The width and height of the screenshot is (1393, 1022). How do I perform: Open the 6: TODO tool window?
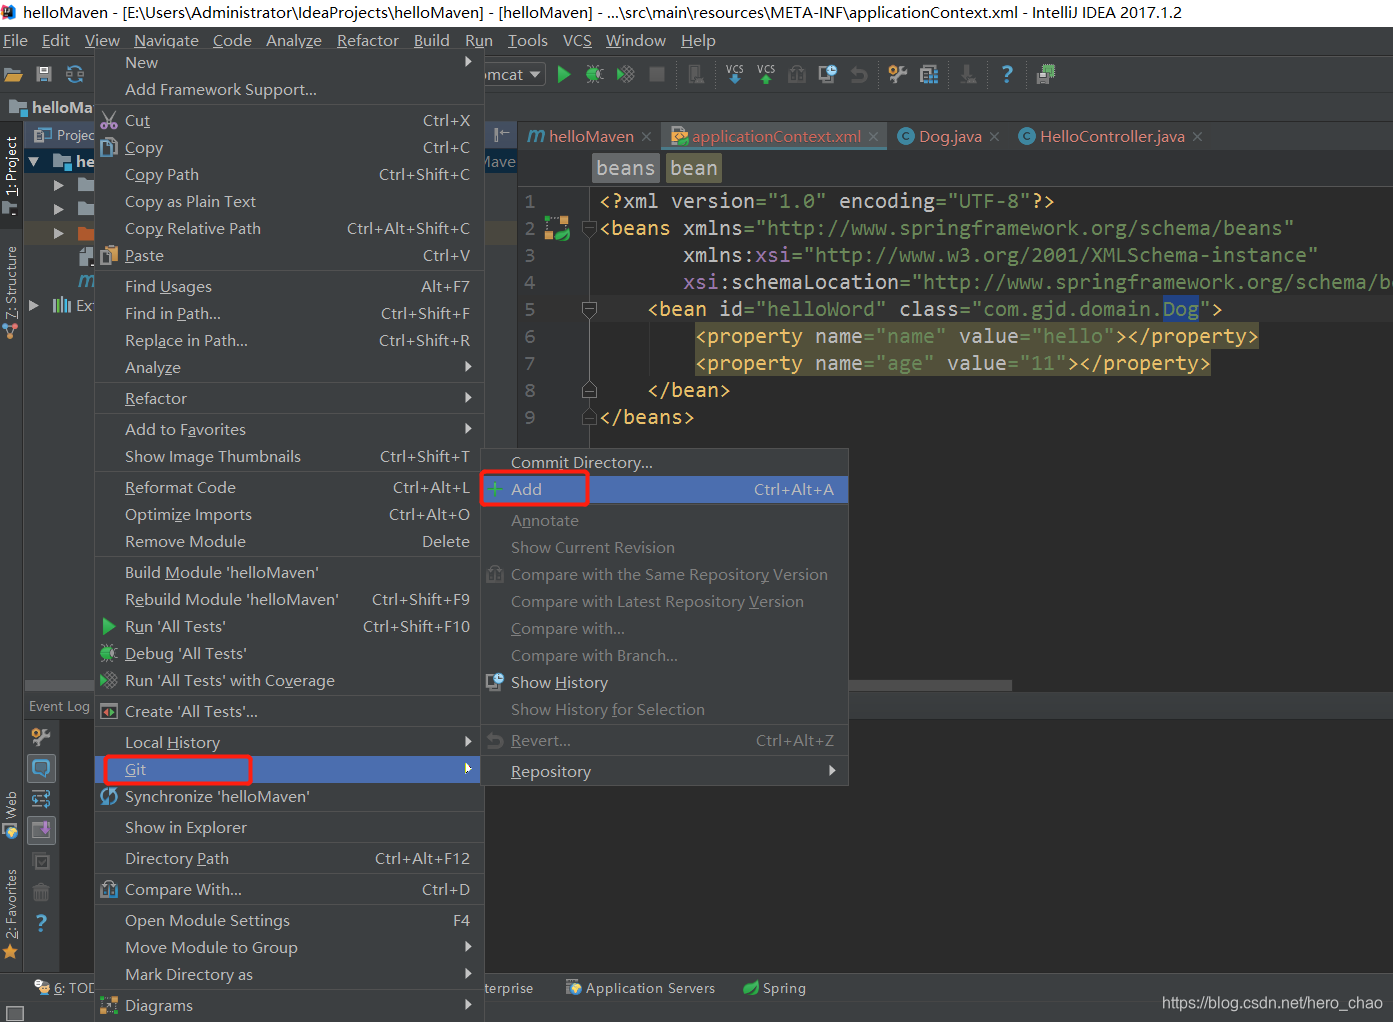pyautogui.click(x=64, y=988)
